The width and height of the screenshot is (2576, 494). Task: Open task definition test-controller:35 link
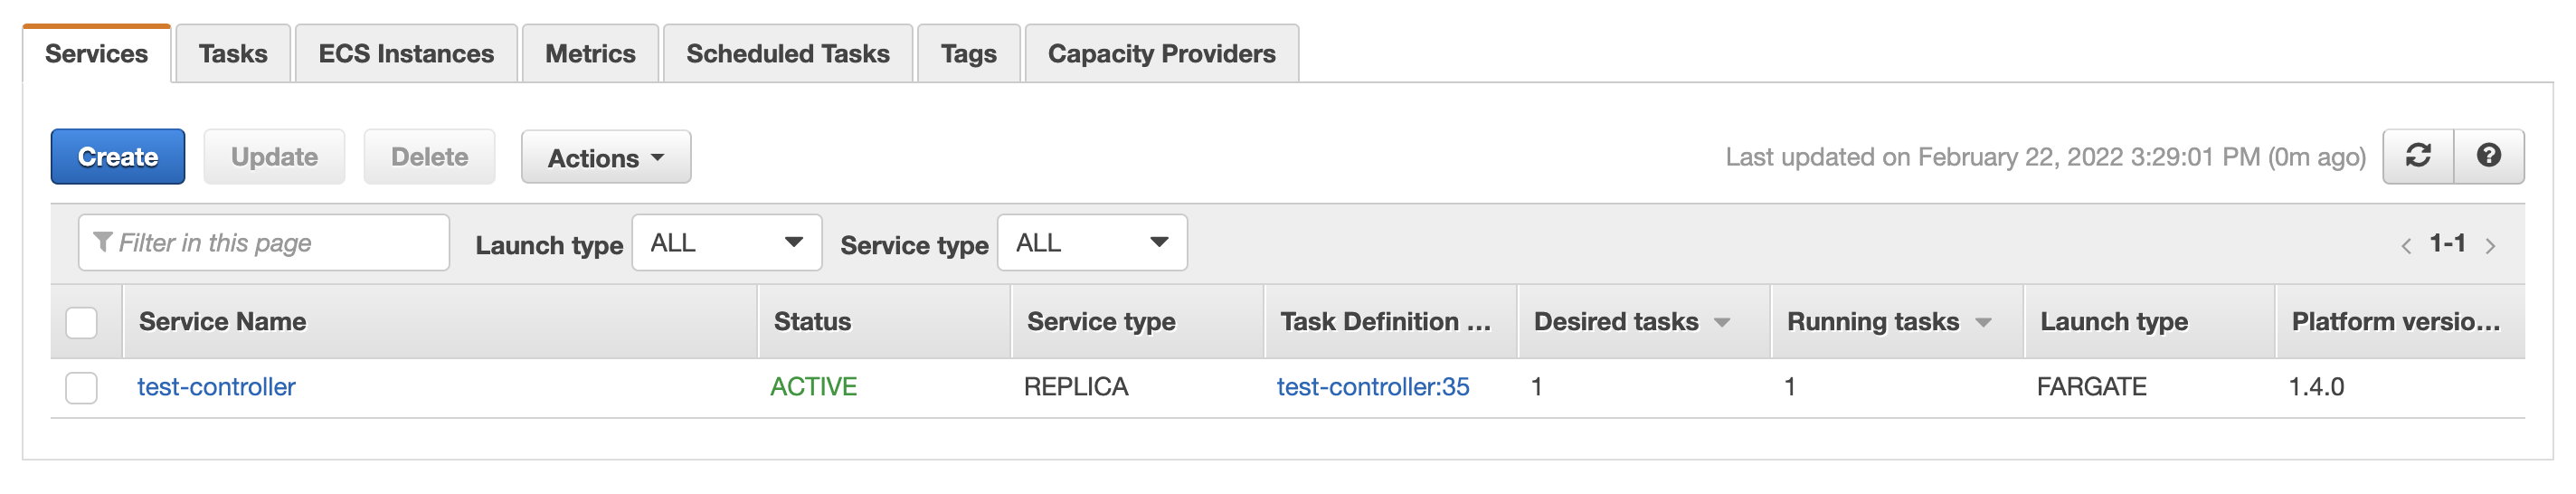(x=1373, y=387)
